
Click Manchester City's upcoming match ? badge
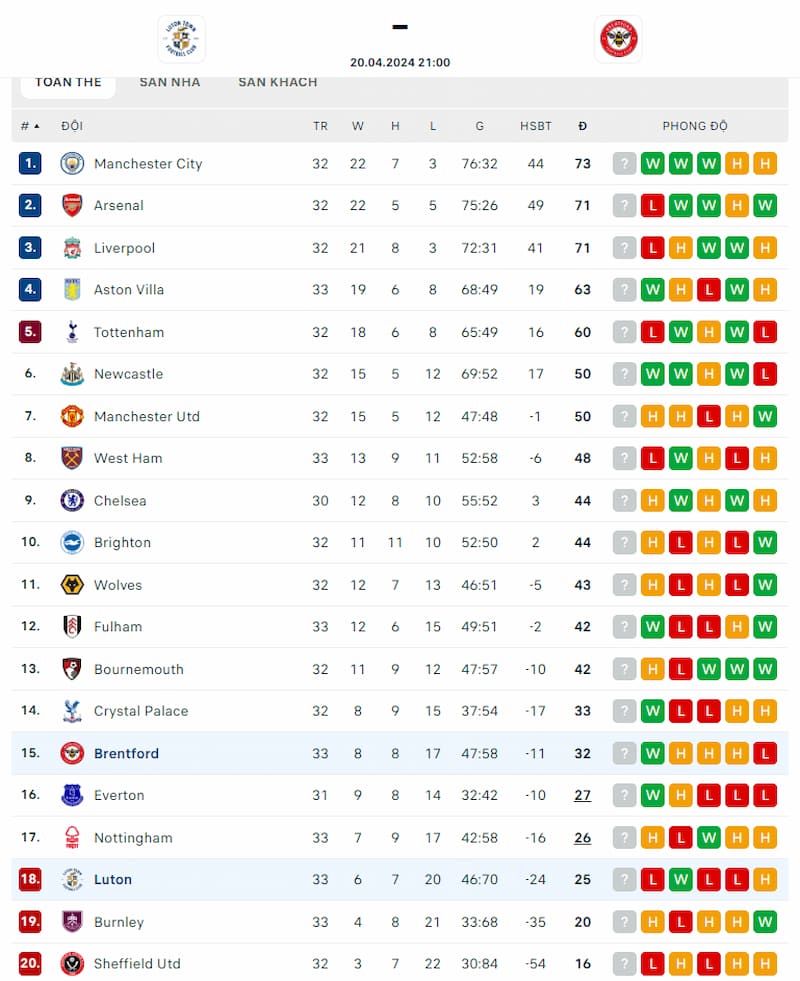[624, 163]
